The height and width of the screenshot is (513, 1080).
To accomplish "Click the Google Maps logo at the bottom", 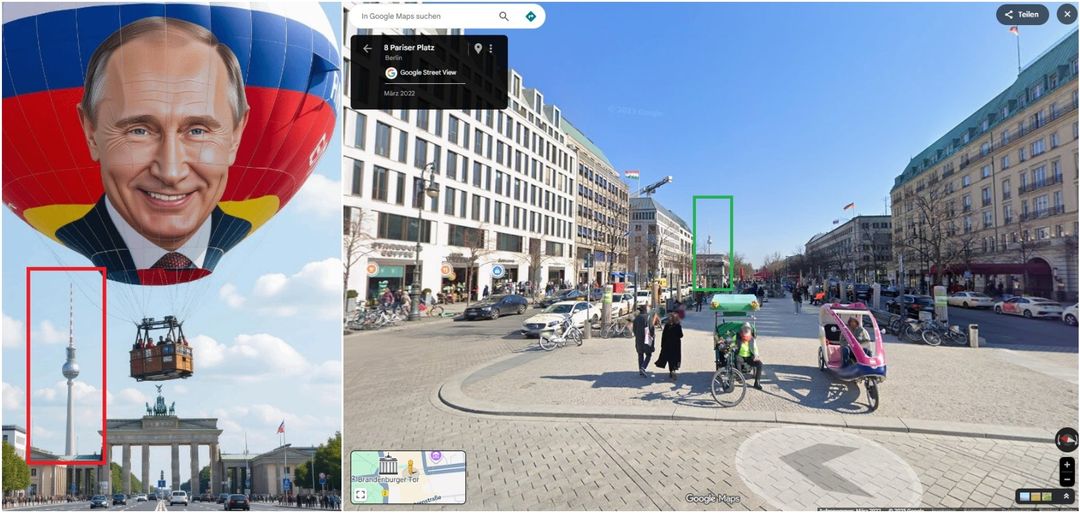I will click(x=712, y=498).
